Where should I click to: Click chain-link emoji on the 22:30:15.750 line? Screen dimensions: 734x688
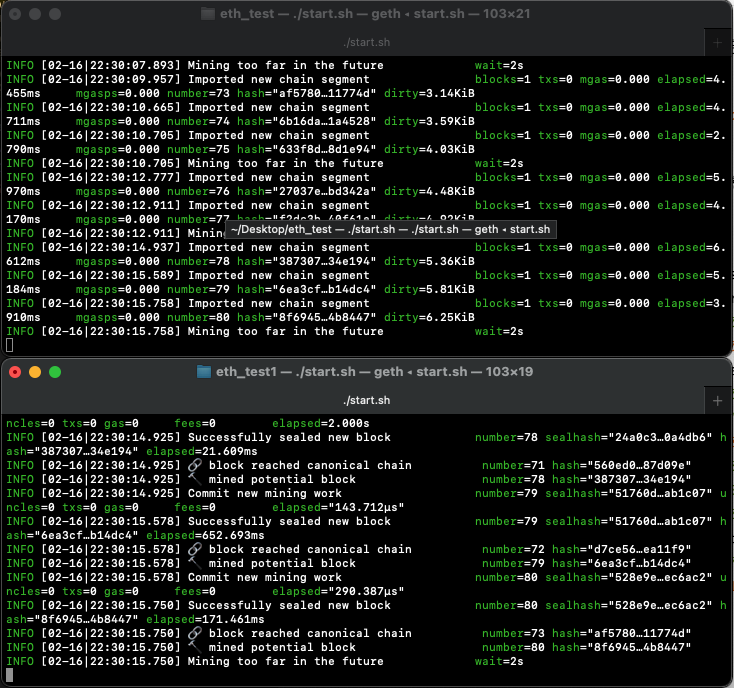[x=195, y=633]
